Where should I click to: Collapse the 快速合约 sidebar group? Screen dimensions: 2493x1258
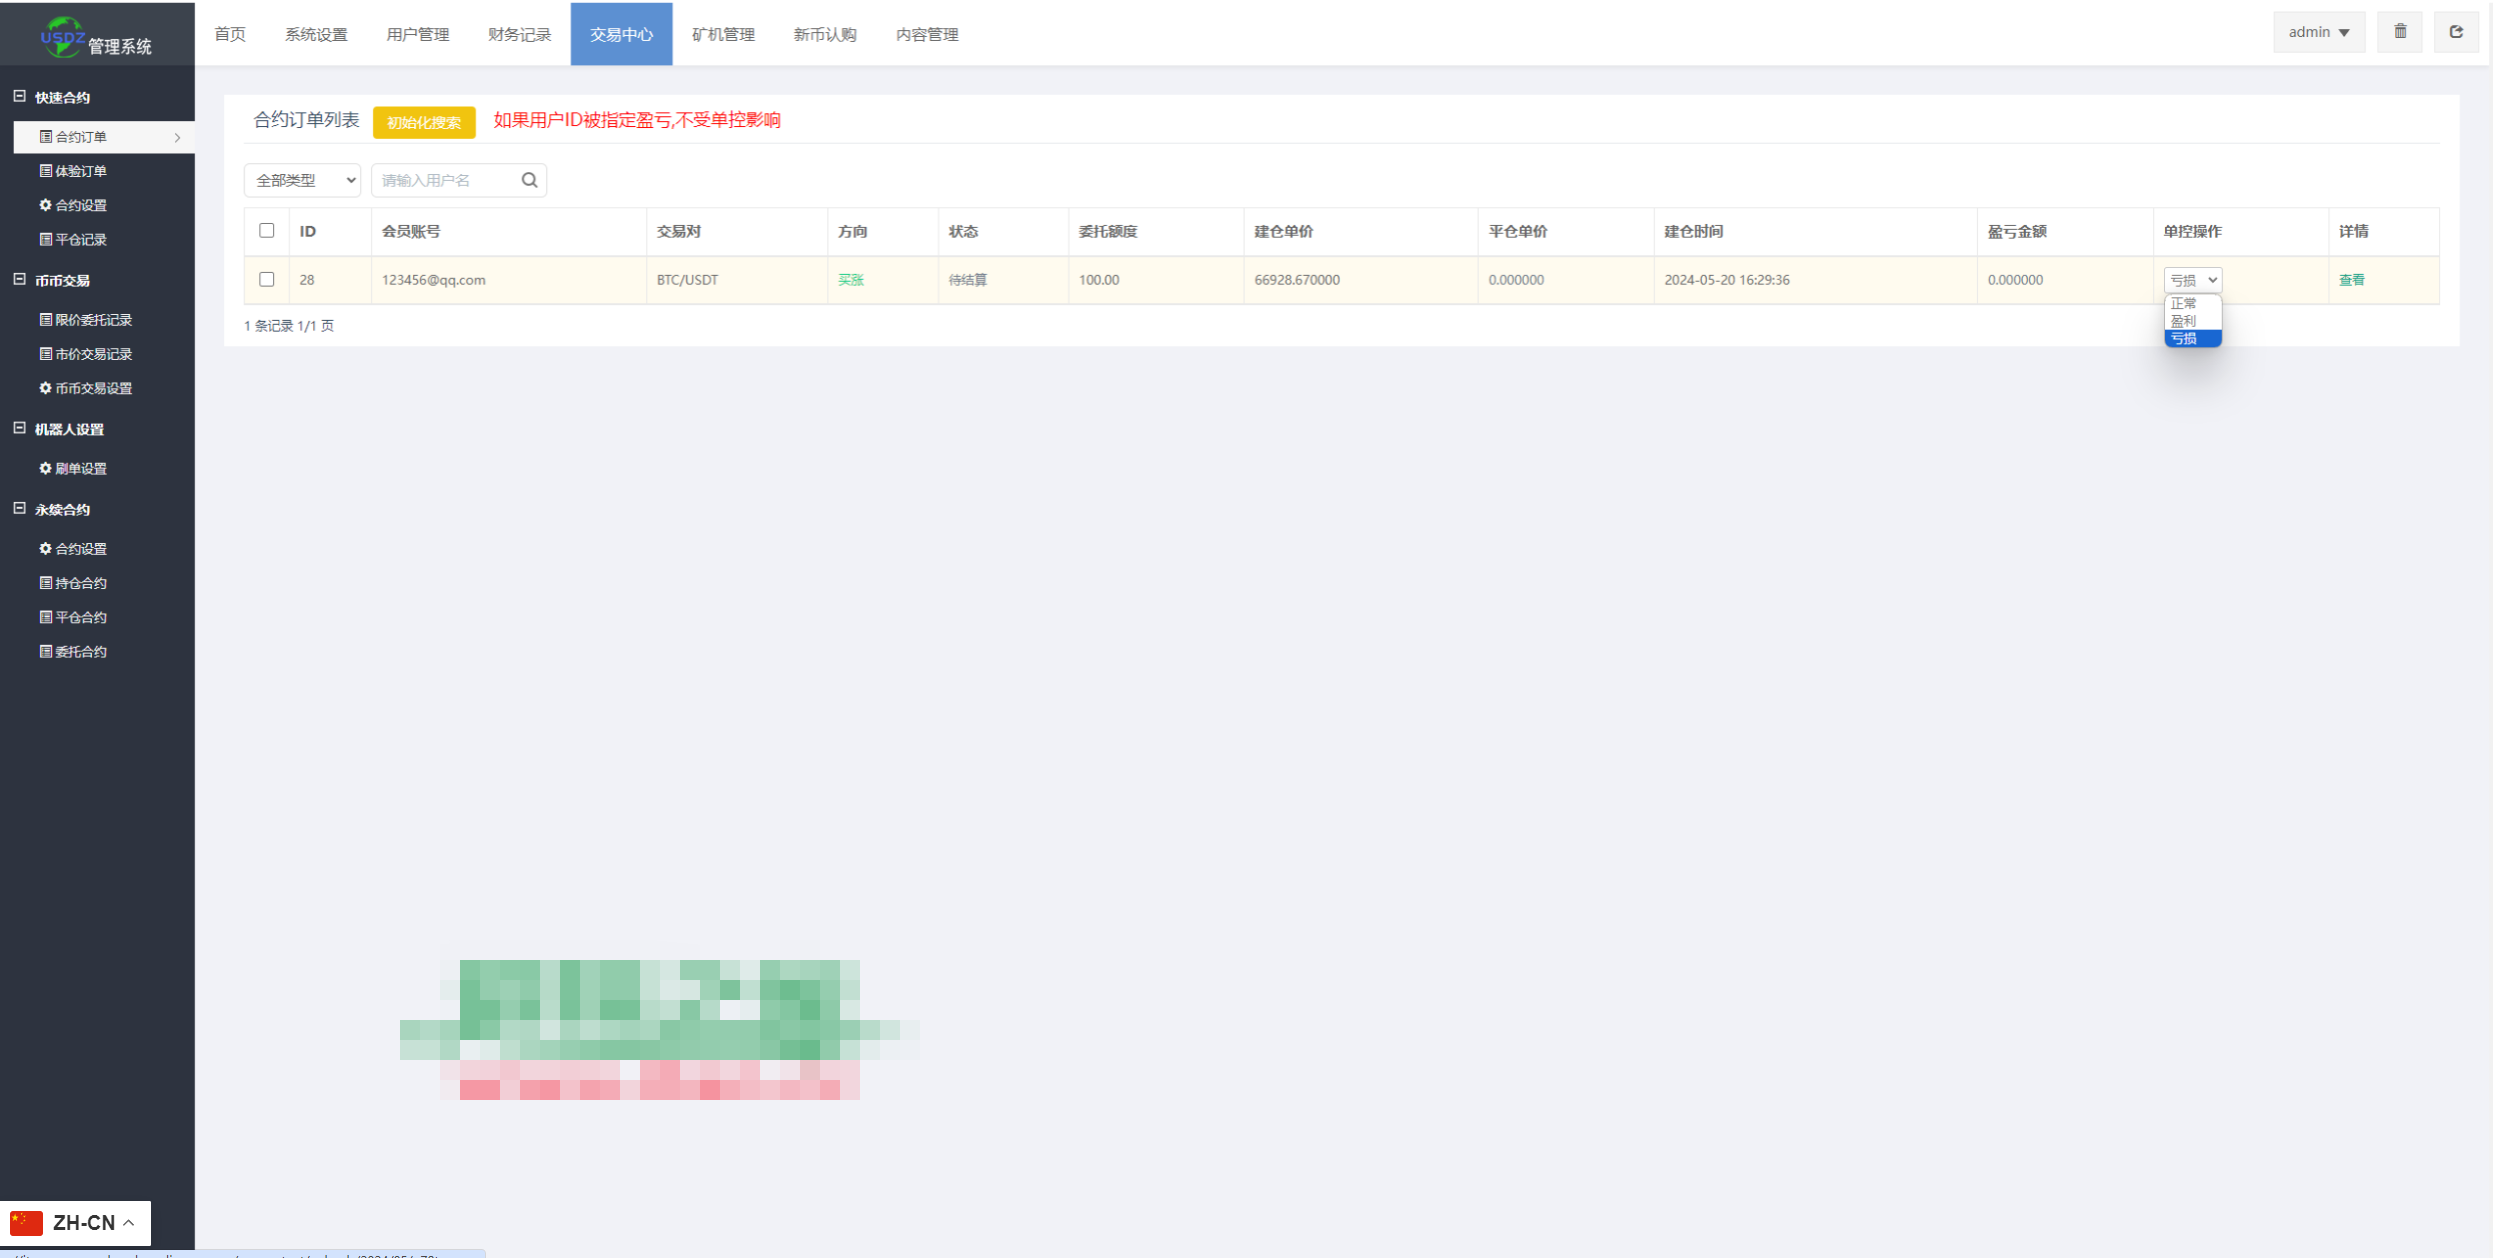click(19, 96)
